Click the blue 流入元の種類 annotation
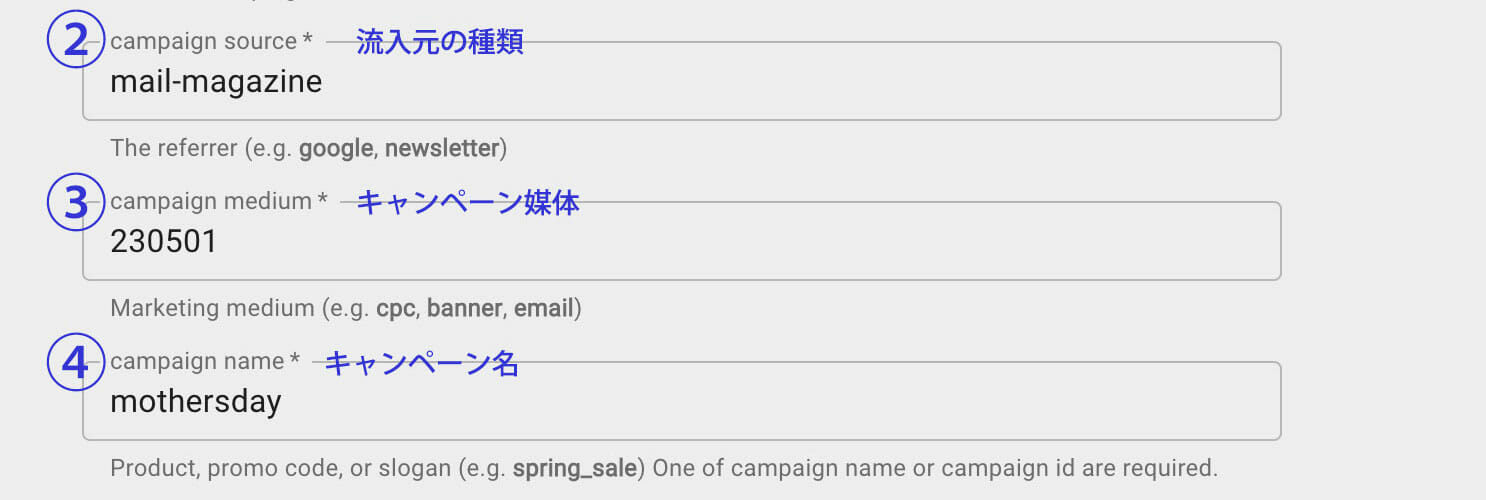 440,42
